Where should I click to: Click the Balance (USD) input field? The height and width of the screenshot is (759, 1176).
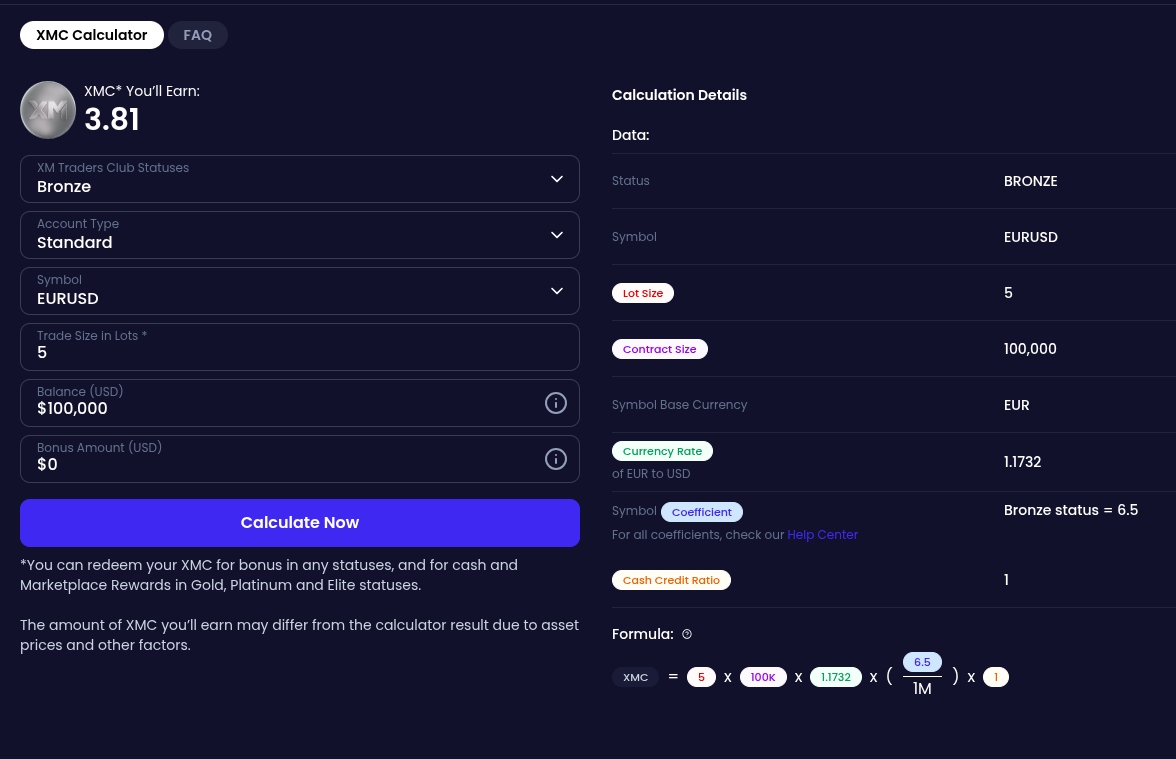point(300,404)
